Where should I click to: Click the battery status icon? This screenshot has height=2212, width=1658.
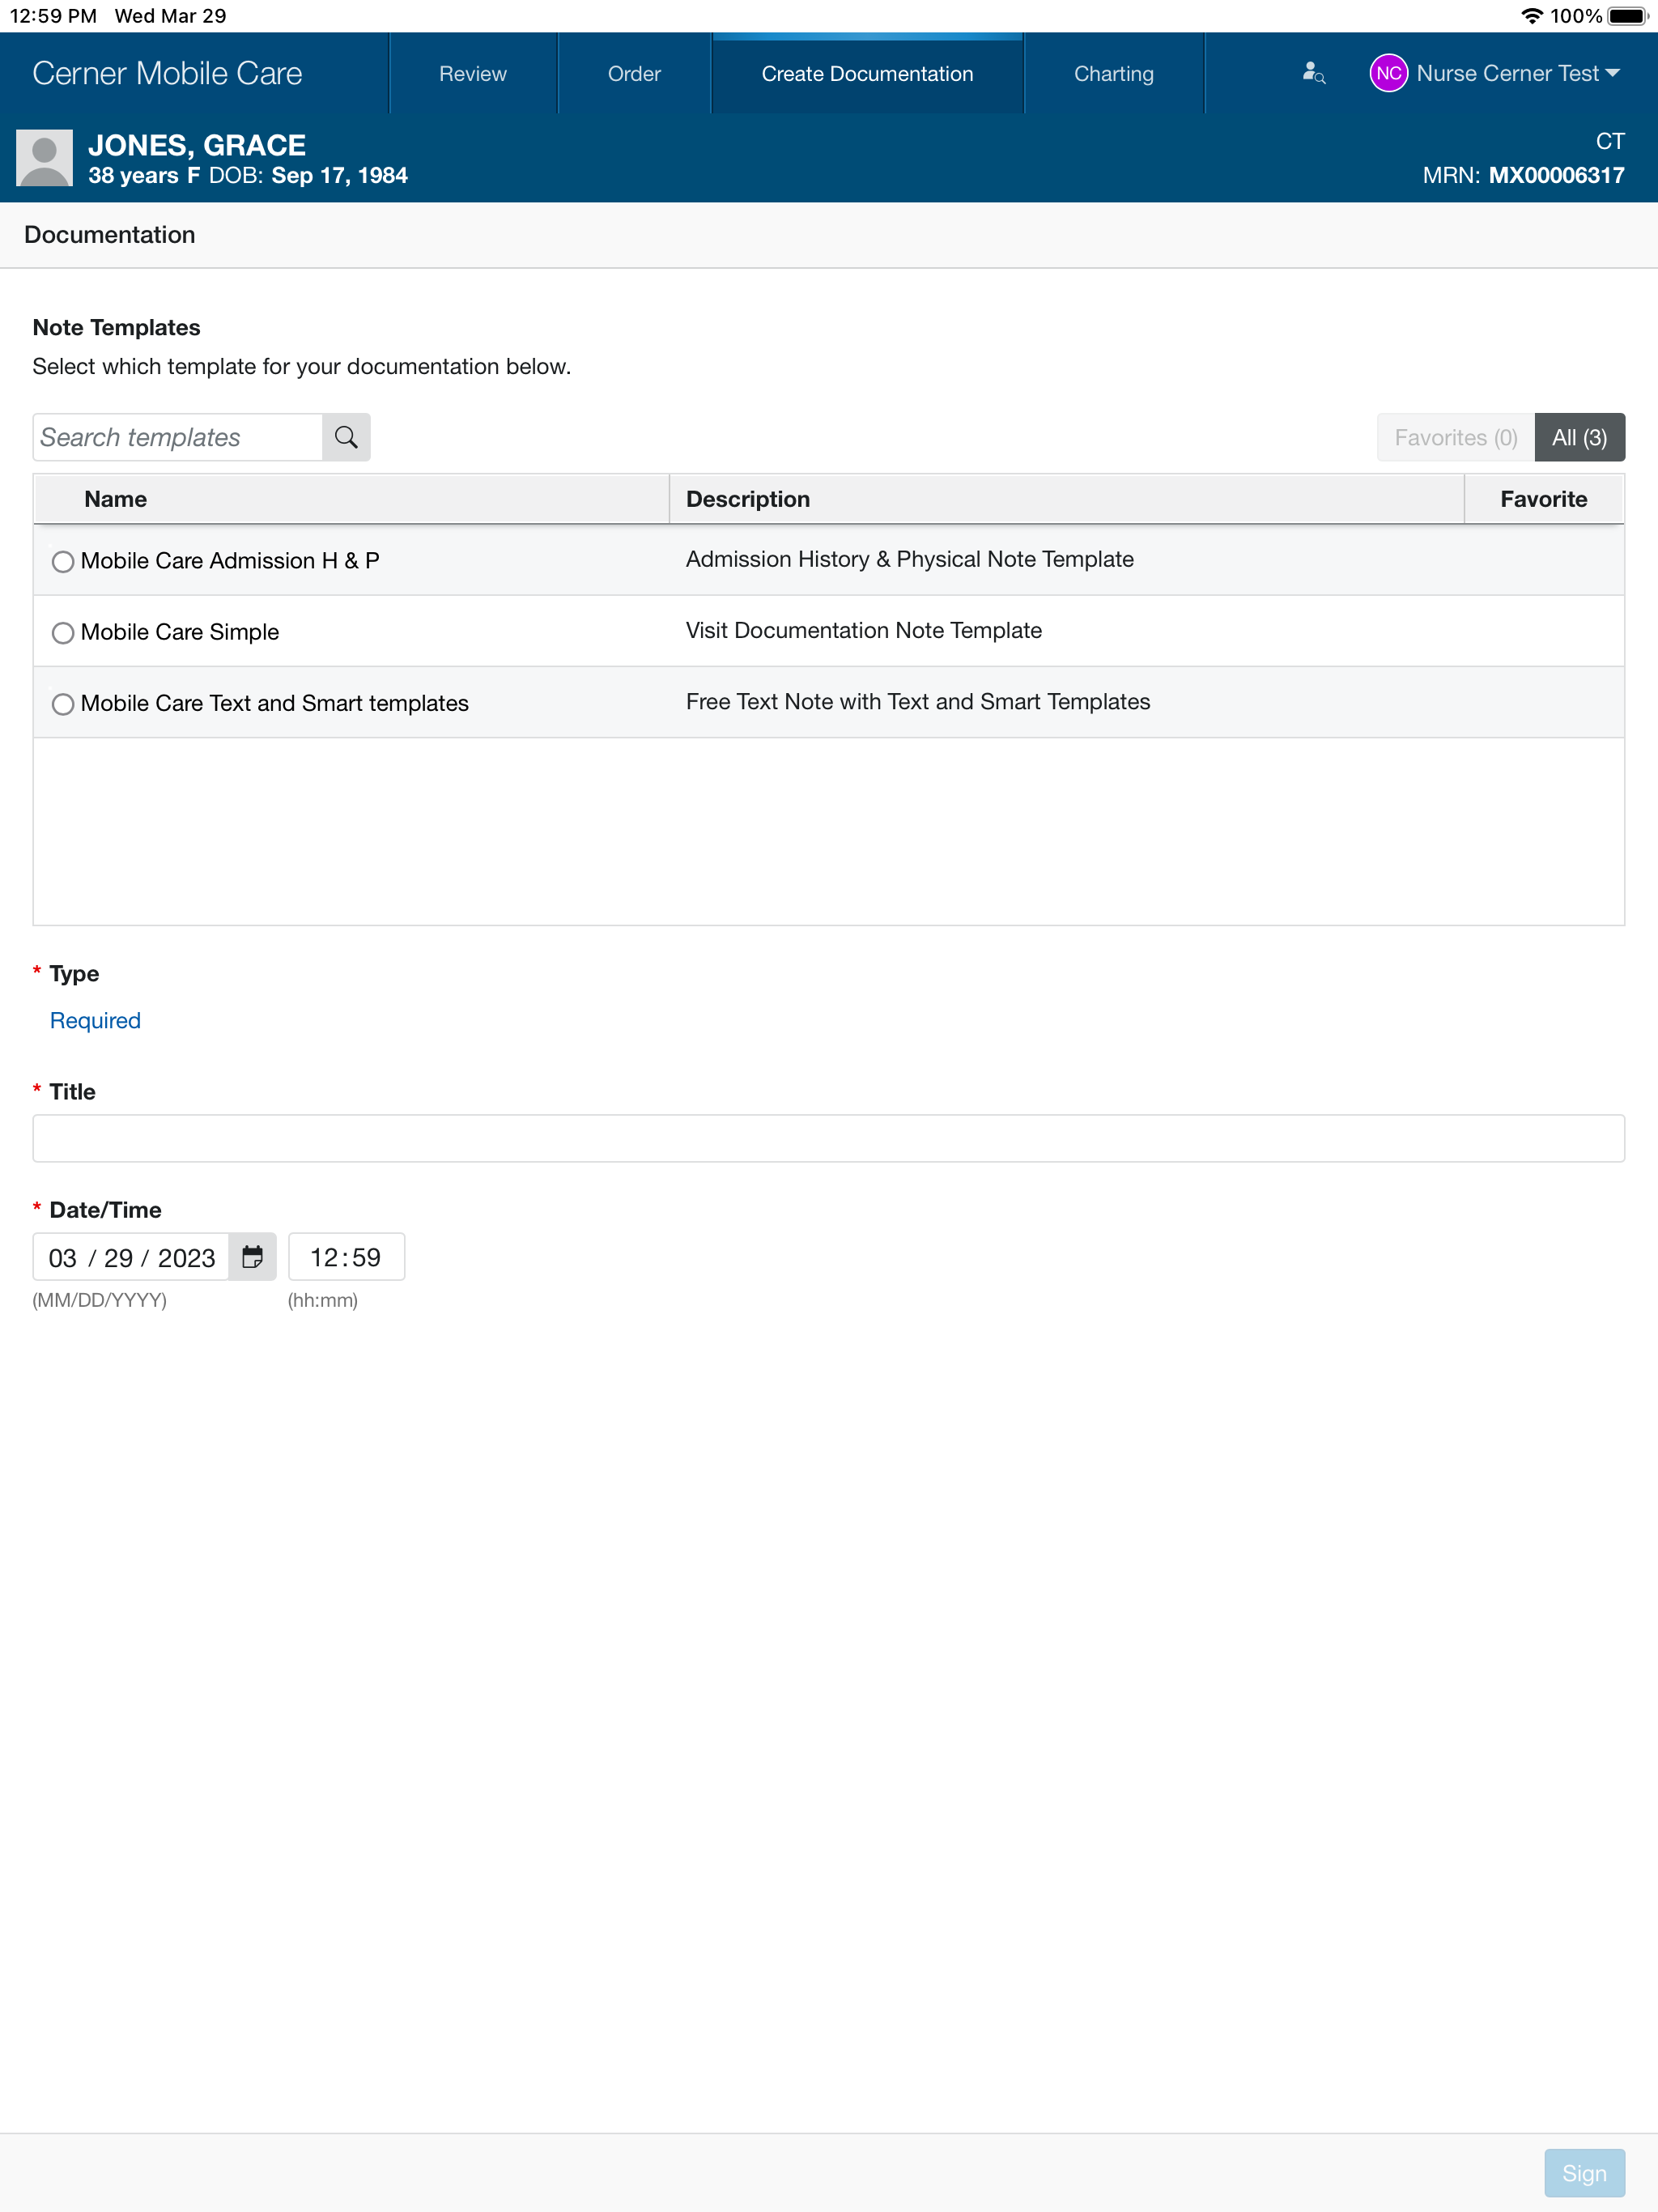pyautogui.click(x=1627, y=16)
